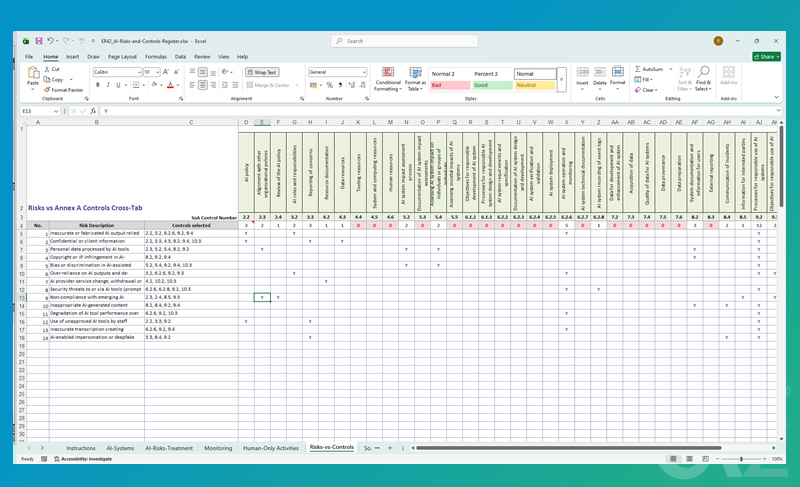Toggle Wrap Text on

(262, 72)
